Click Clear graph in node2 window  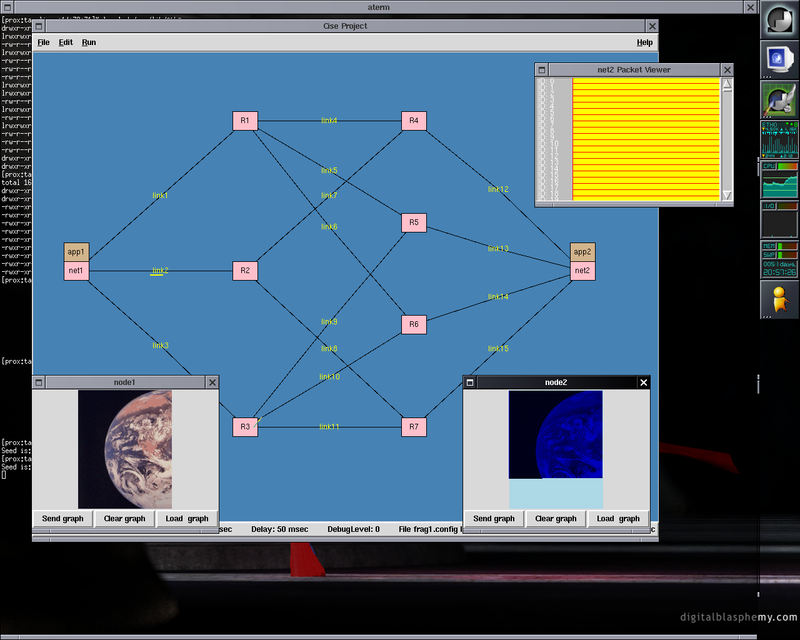click(x=556, y=519)
